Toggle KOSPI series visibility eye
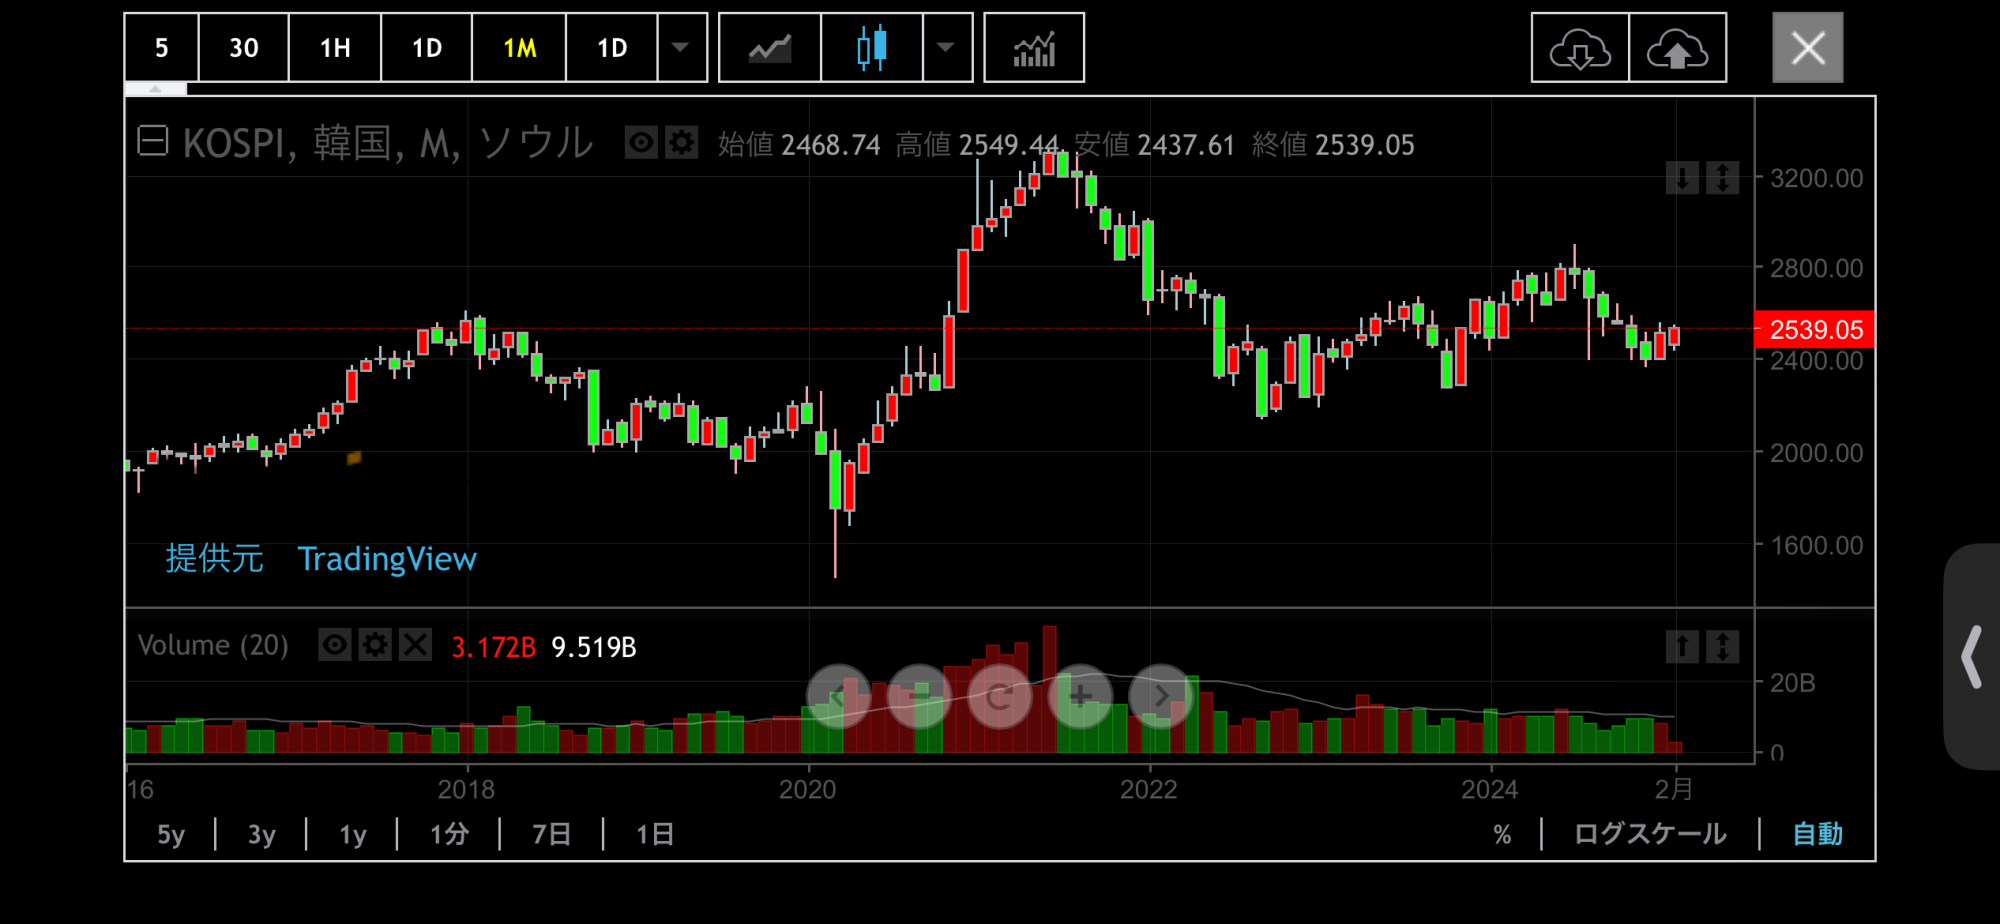 click(641, 143)
